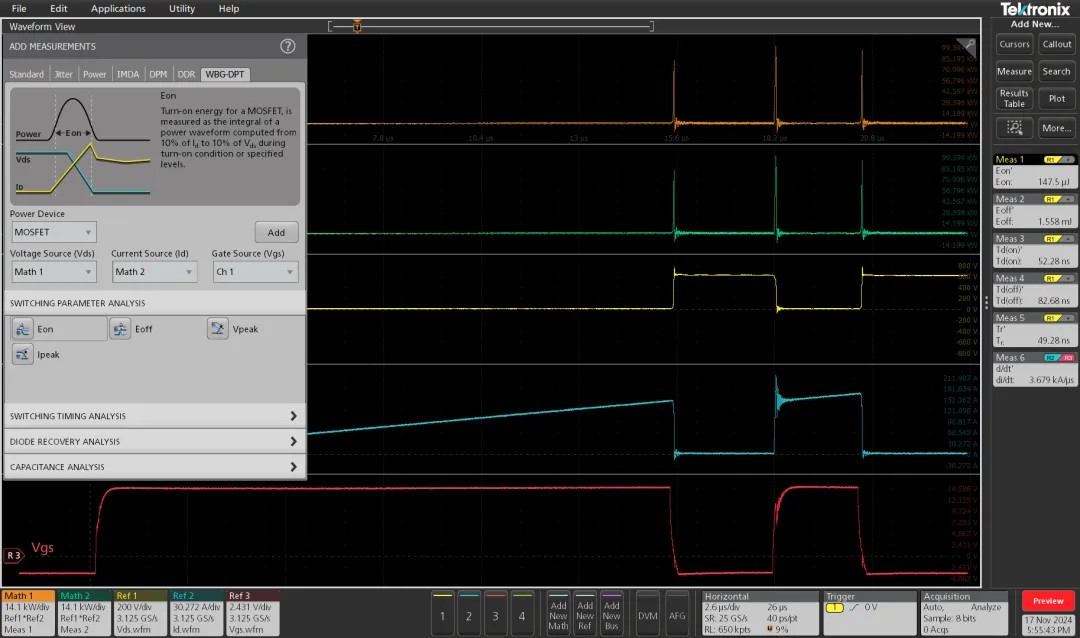
Task: Open the Meas 5 Tr badge
Action: coord(1034,329)
